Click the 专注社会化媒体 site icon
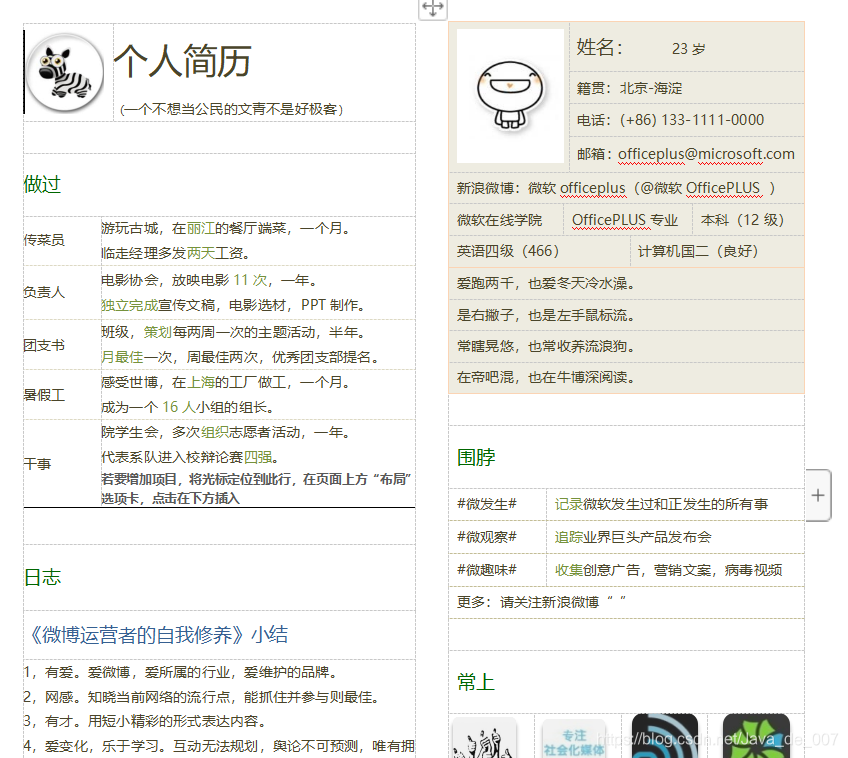The width and height of the screenshot is (848, 758). tap(573, 738)
